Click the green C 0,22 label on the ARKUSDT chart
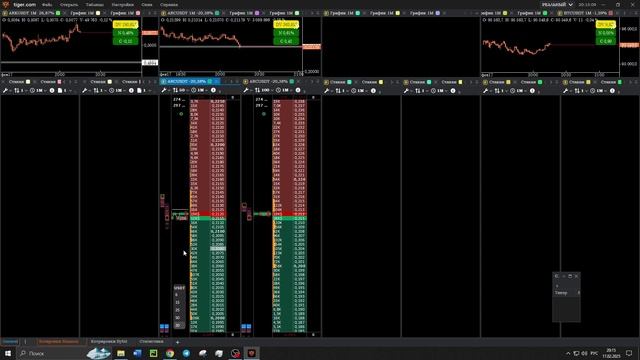 [125, 41]
